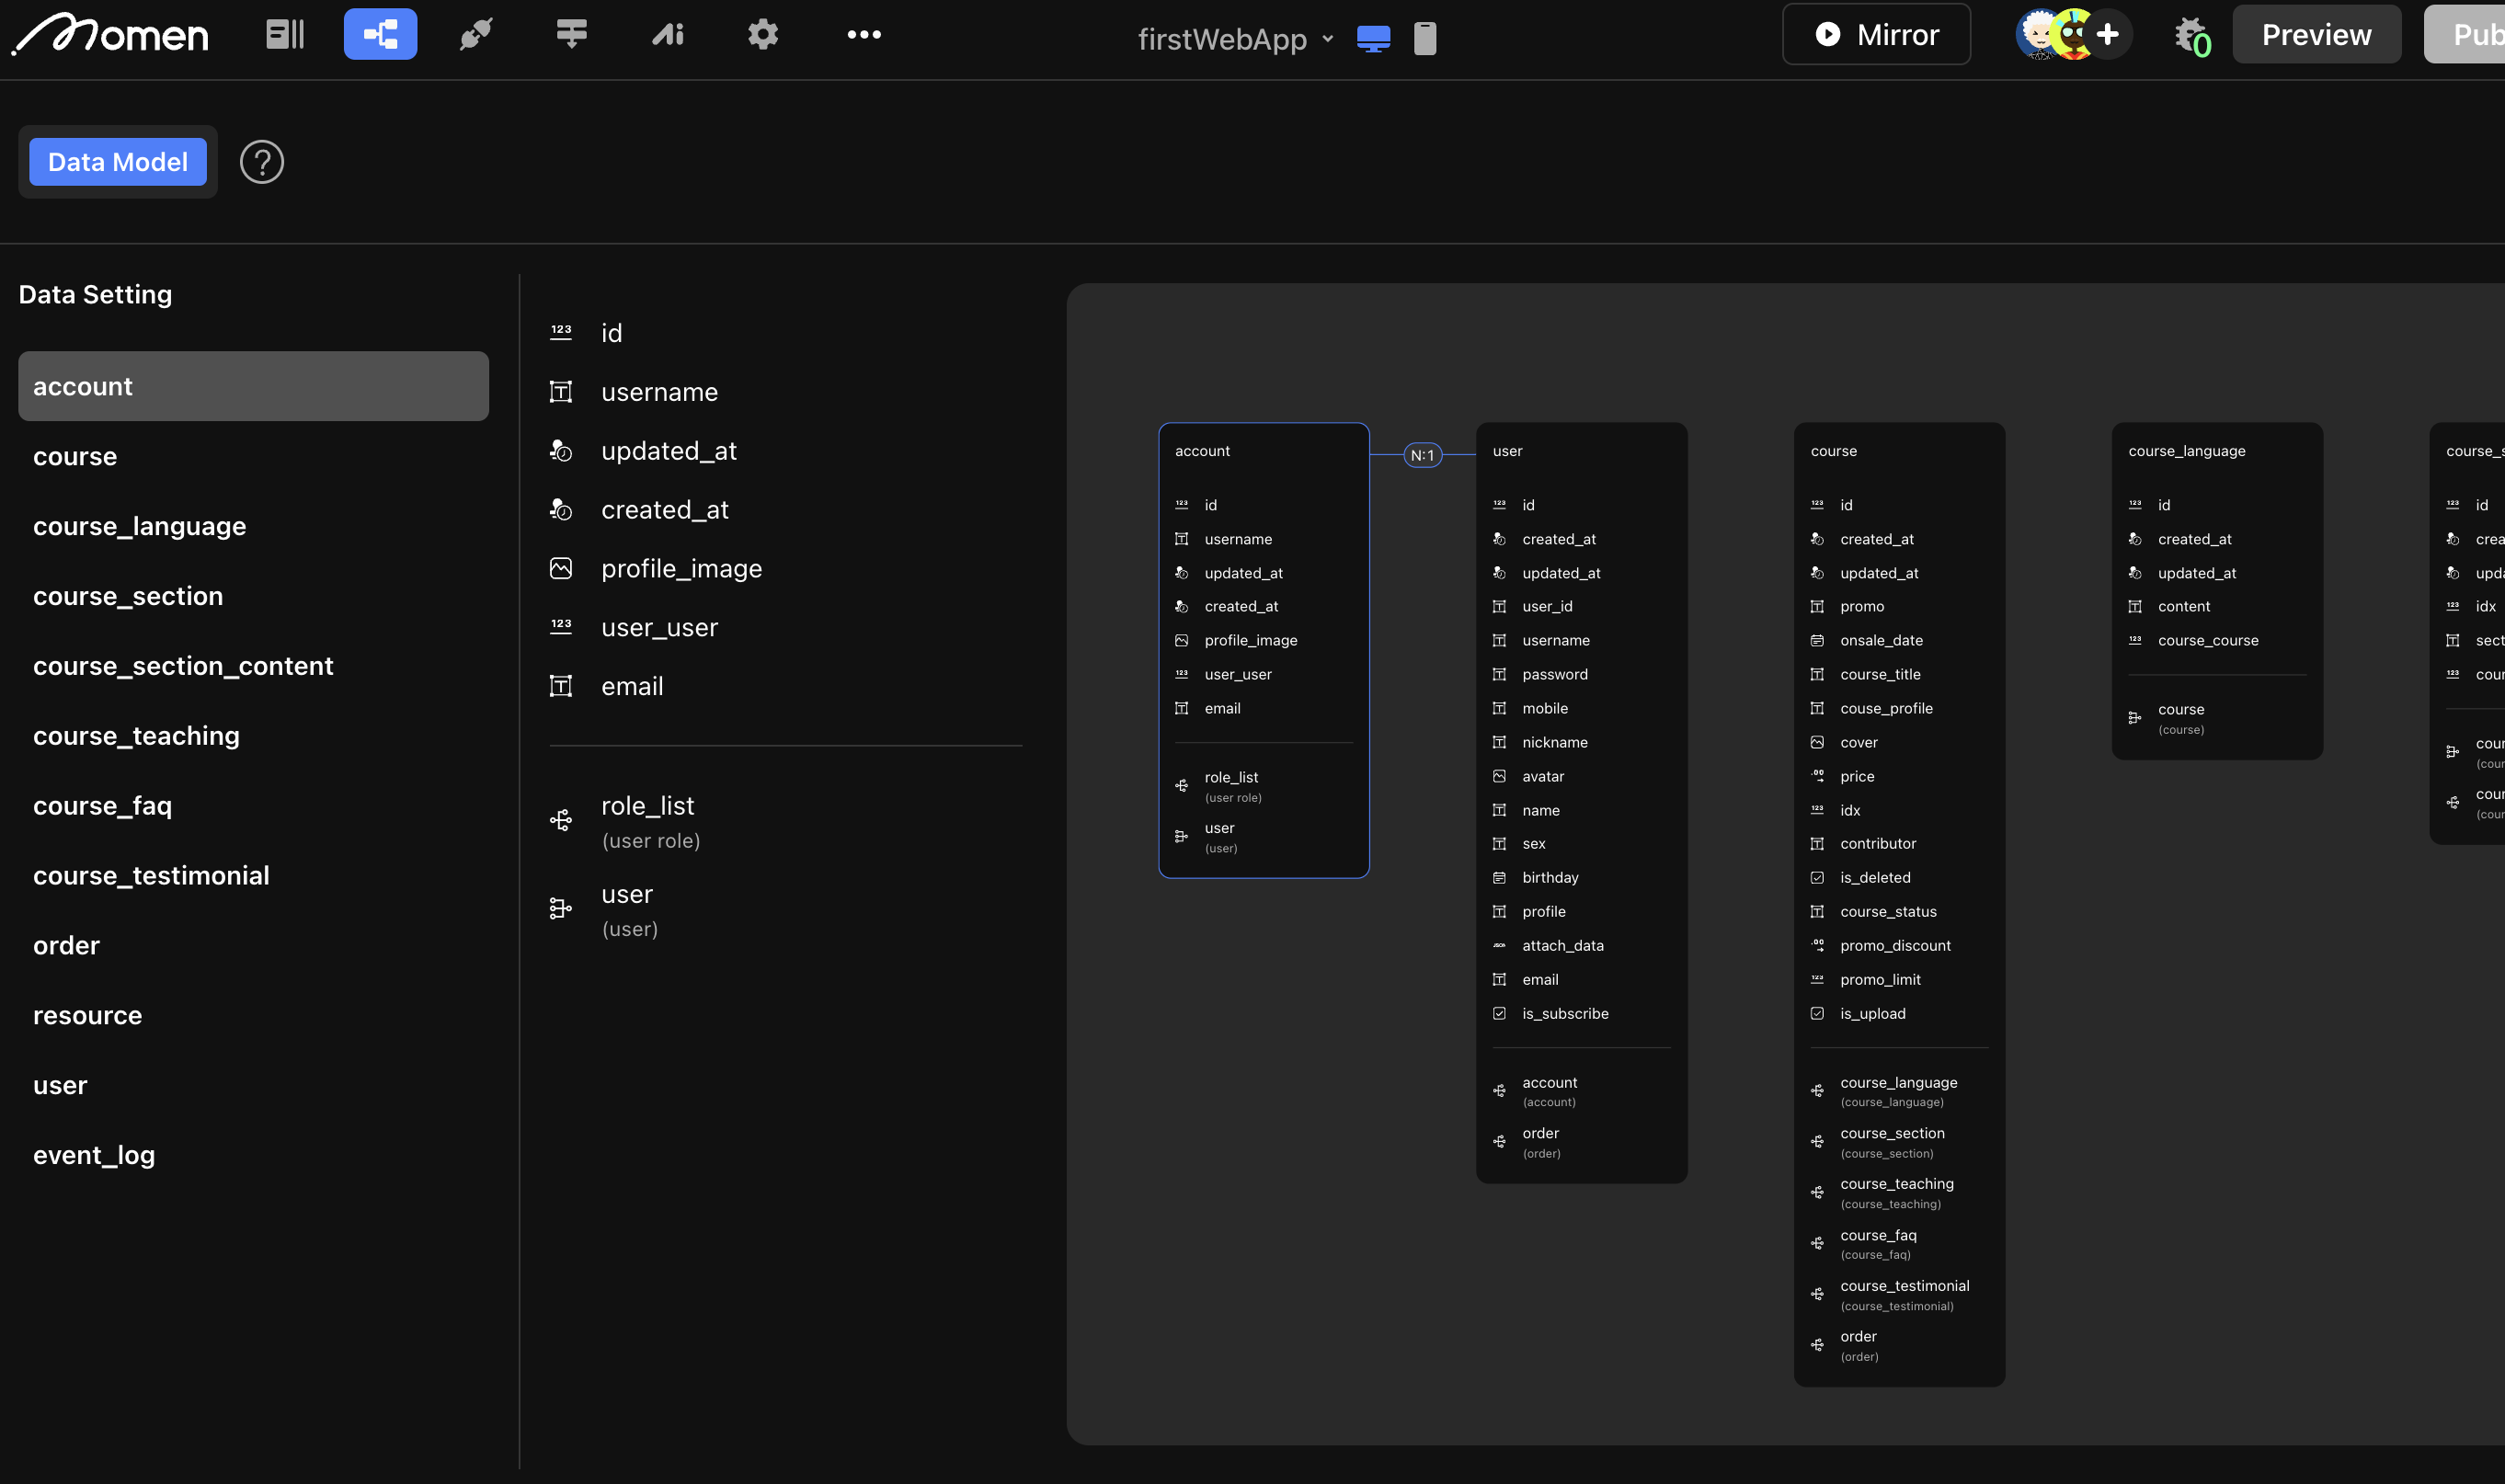
Task: Click promo_discount field in course card
Action: (1898, 945)
